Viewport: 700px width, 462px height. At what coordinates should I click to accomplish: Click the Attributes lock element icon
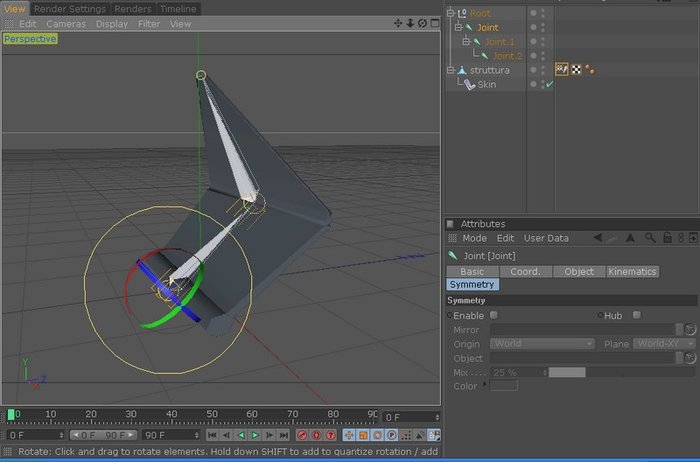pos(667,238)
